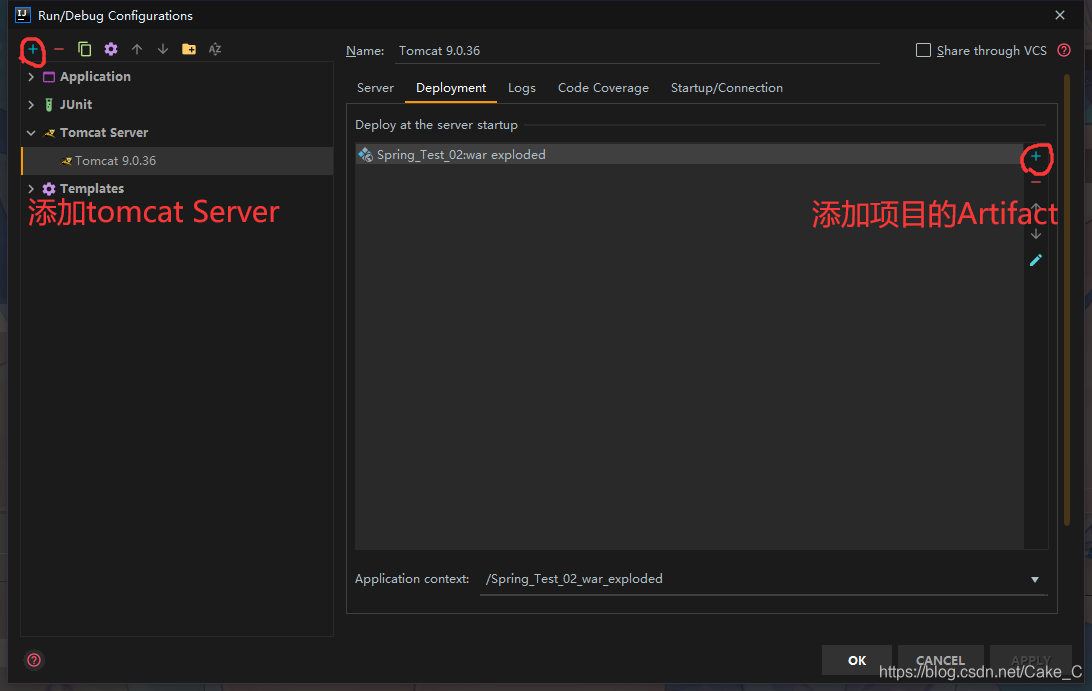Click the right panel vertical scrollbar
Screen dimensions: 1092x691
click(1067, 300)
